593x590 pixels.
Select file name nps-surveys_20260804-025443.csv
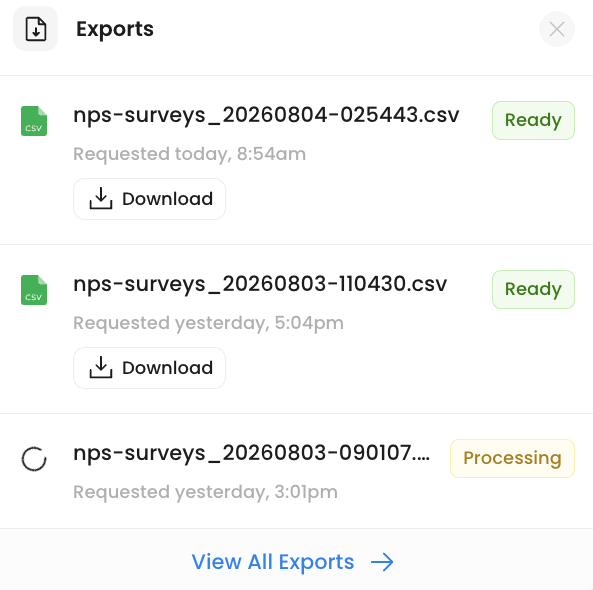click(x=266, y=115)
